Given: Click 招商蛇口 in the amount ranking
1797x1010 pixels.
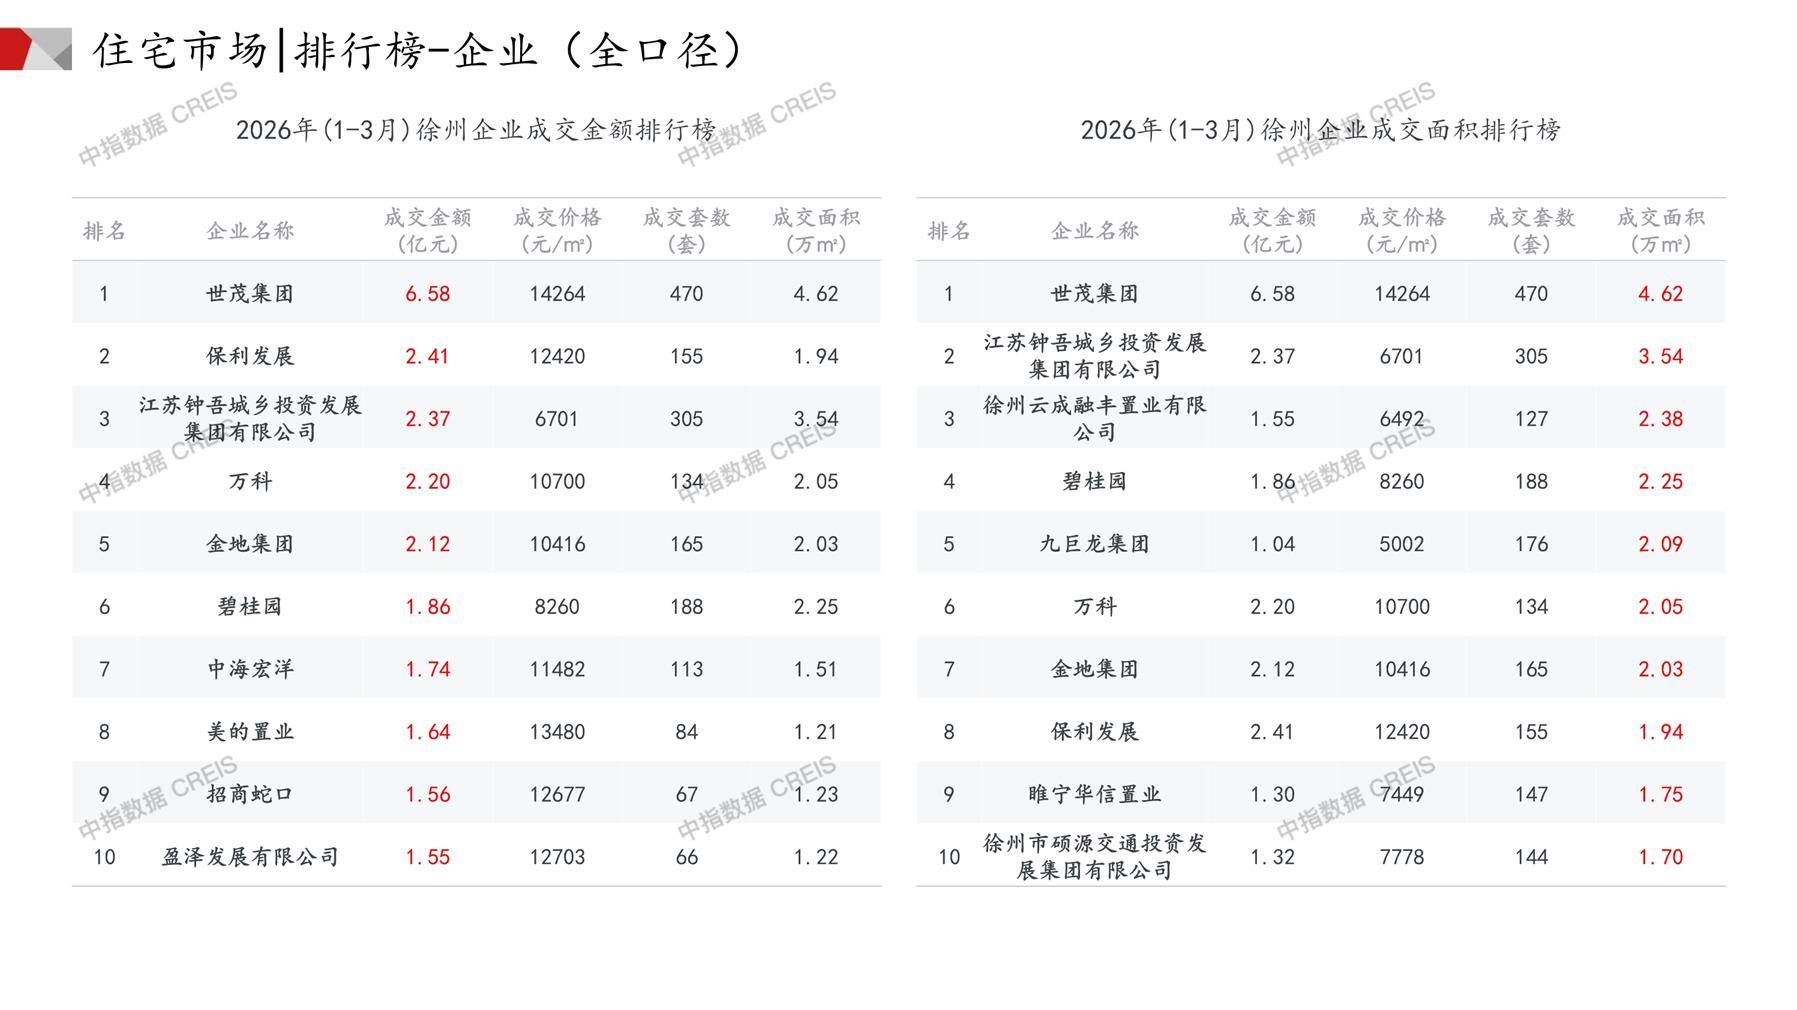Looking at the screenshot, I should click(x=250, y=794).
